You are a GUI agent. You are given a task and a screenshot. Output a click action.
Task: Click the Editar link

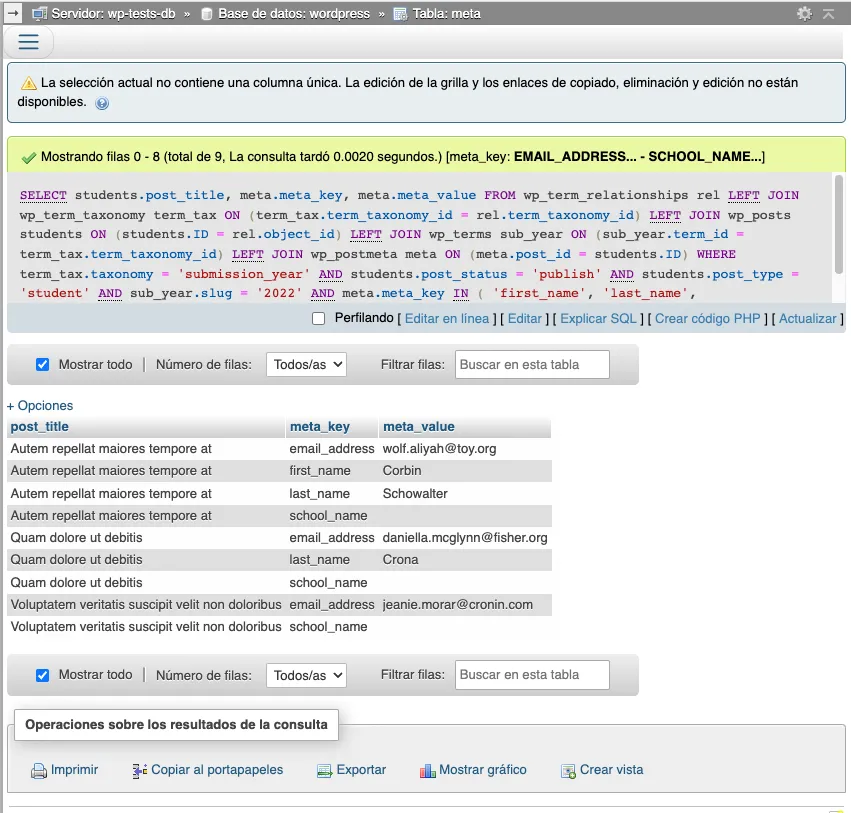(524, 319)
